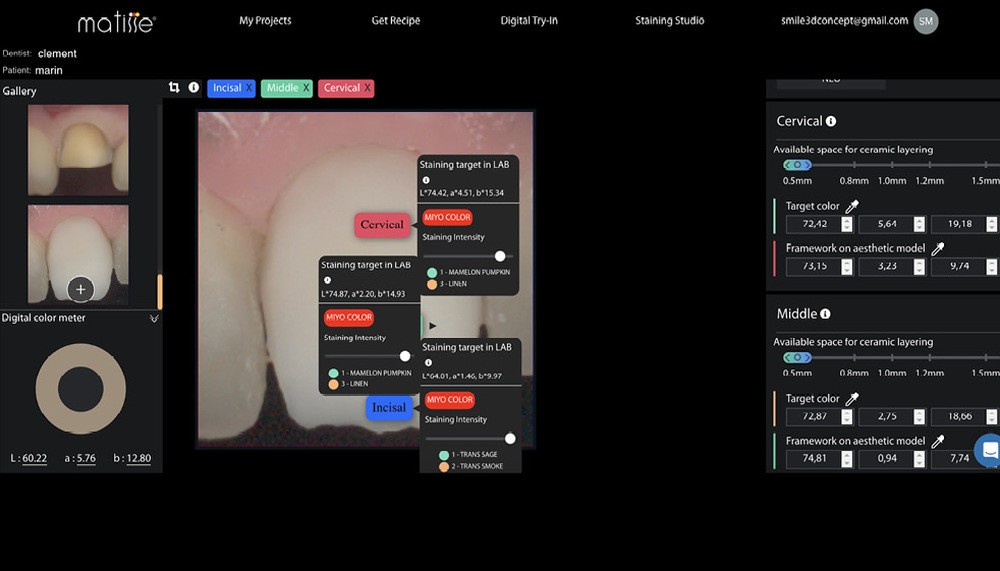Use eyedropper for Cervical framework color
Image resolution: width=1000 pixels, height=571 pixels.
pos(938,249)
